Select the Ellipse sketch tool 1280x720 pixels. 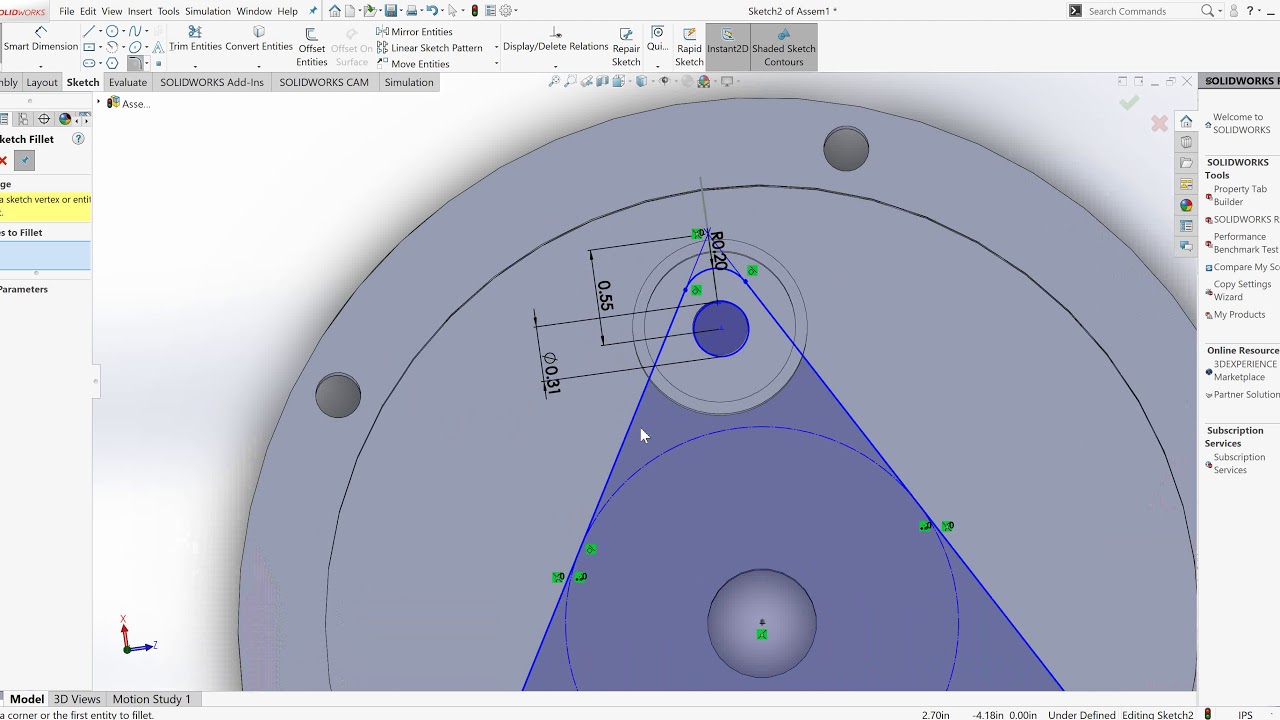(x=135, y=47)
